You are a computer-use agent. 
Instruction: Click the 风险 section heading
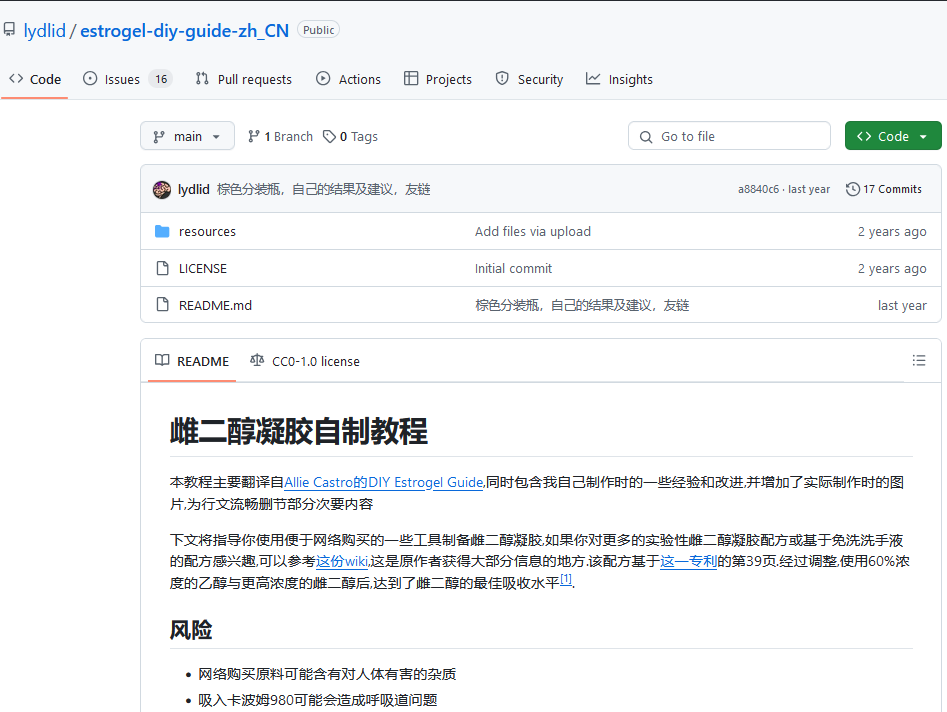(x=191, y=629)
